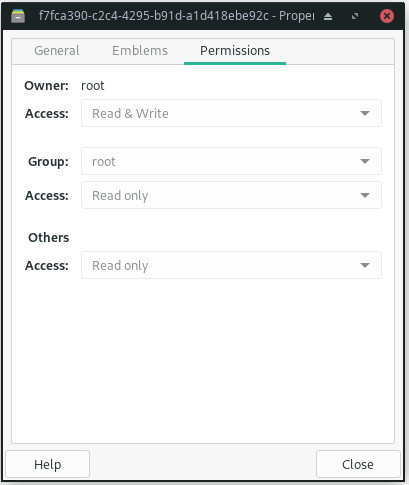409x485 pixels.
Task: Open the Others 'Read only' access combo box
Action: click(x=231, y=265)
